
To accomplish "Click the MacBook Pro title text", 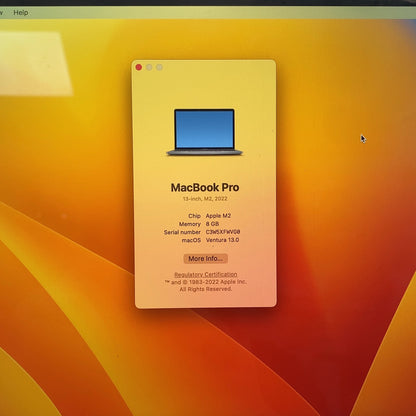I will tap(205, 187).
